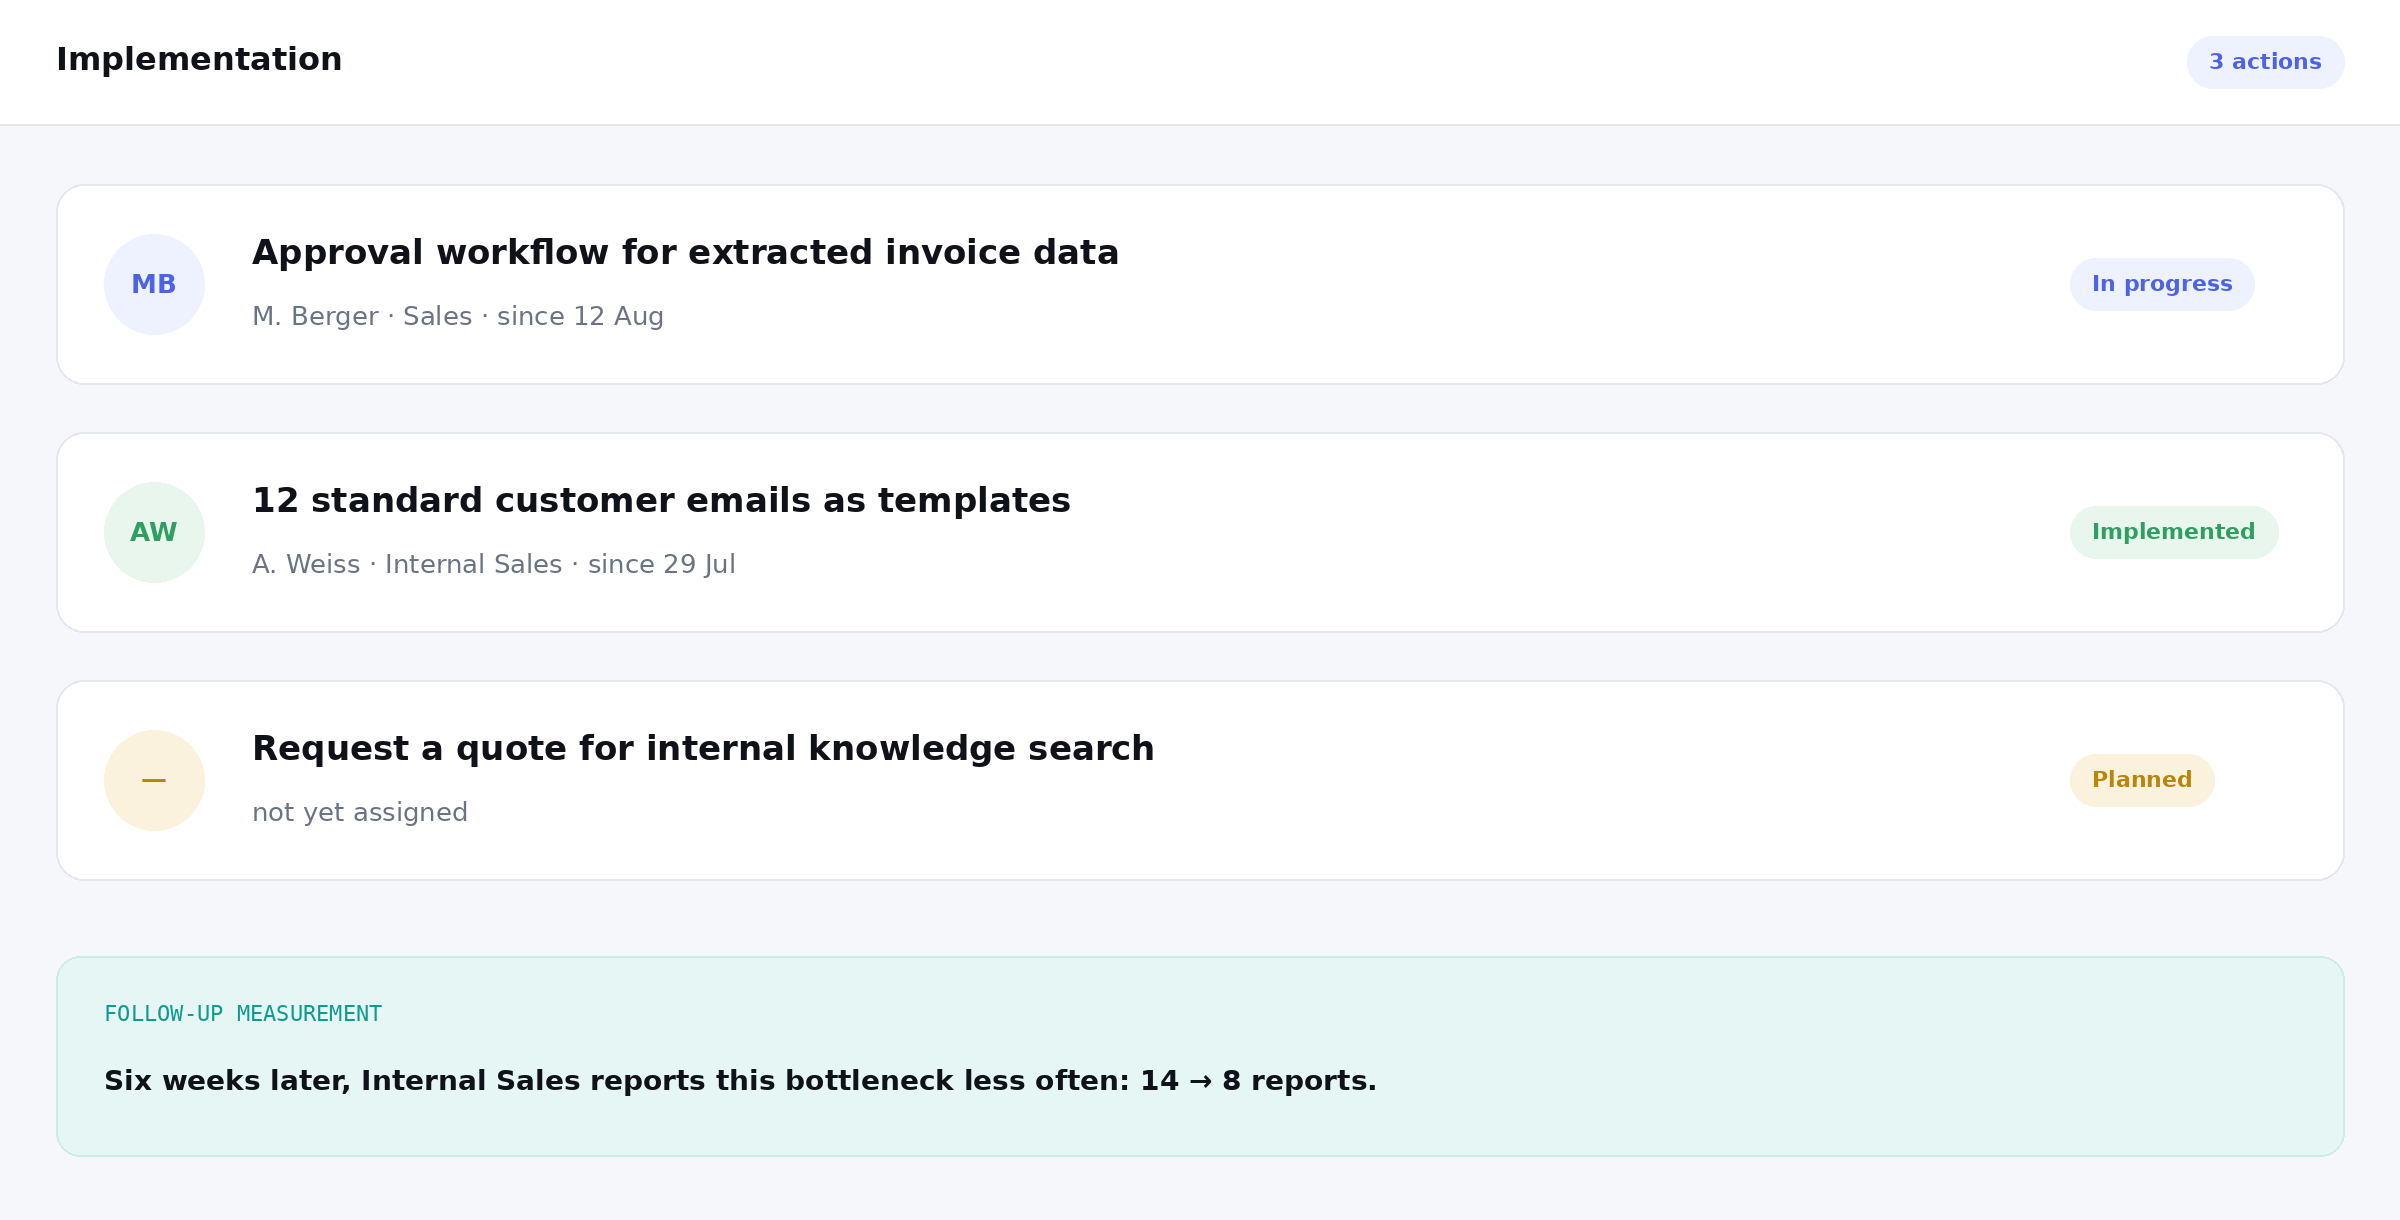Click the Implemented status pill
Image resolution: width=2400 pixels, height=1220 pixels.
click(2174, 532)
